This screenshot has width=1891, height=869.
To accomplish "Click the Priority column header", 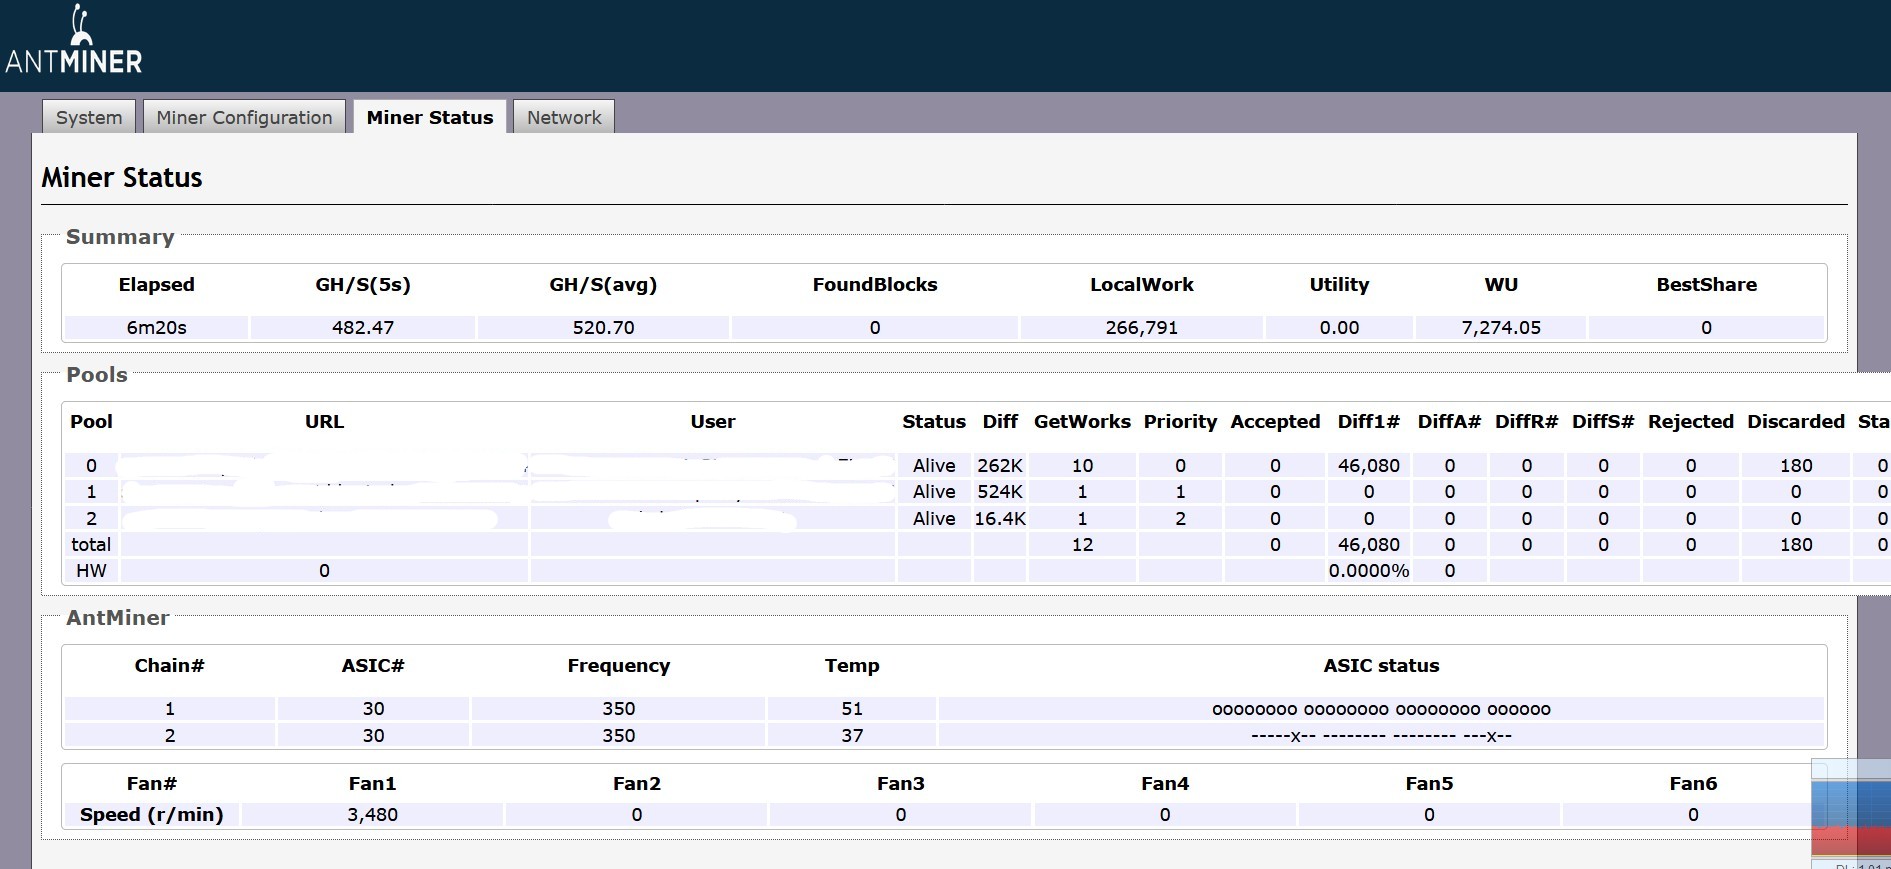I will pos(1180,422).
